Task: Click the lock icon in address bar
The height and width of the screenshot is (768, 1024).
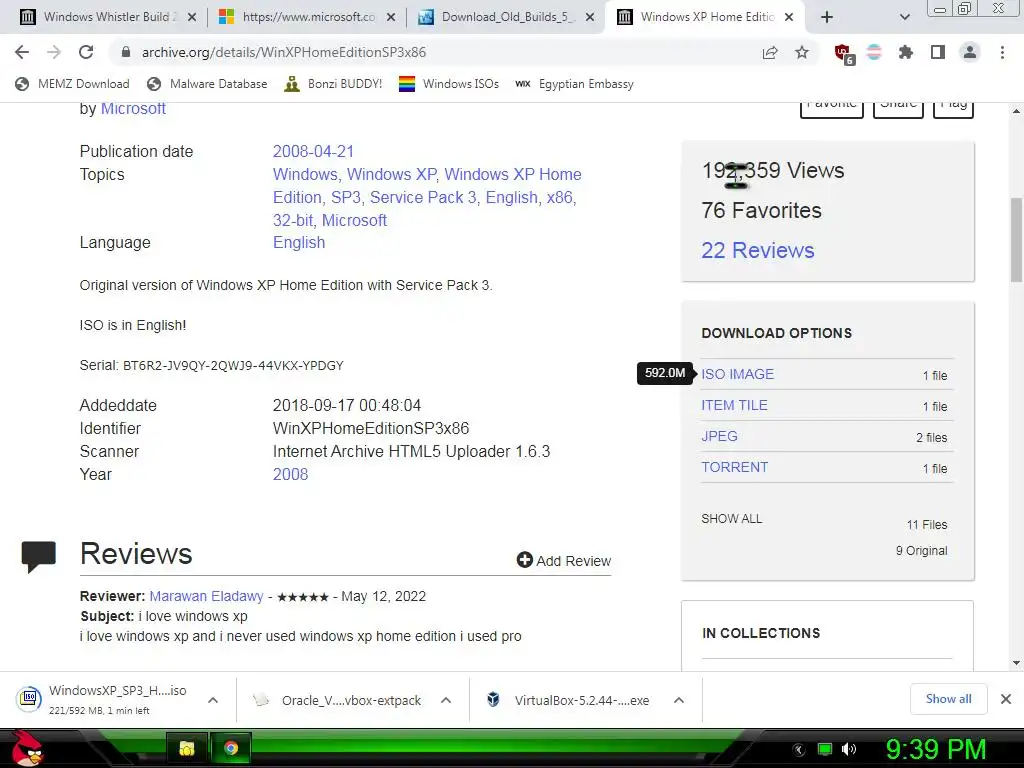Action: coord(126,52)
